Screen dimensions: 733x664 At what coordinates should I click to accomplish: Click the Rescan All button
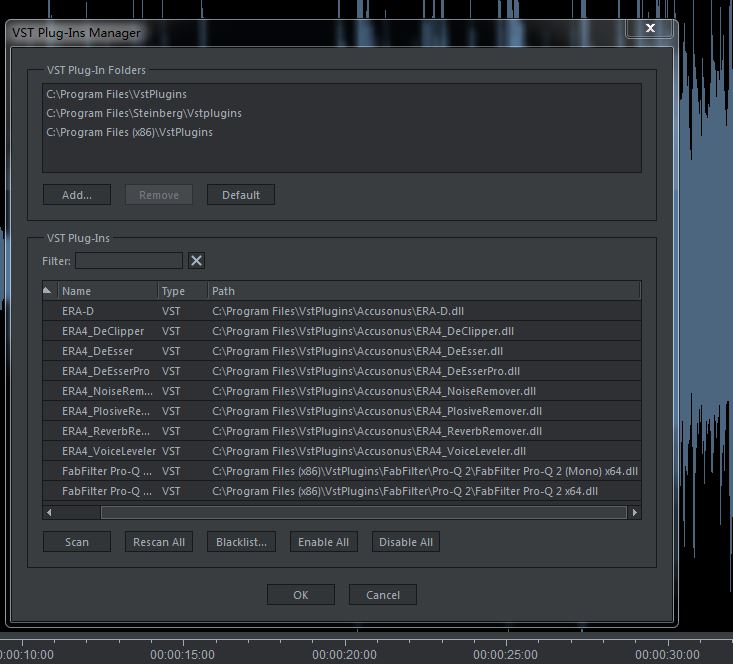(159, 542)
